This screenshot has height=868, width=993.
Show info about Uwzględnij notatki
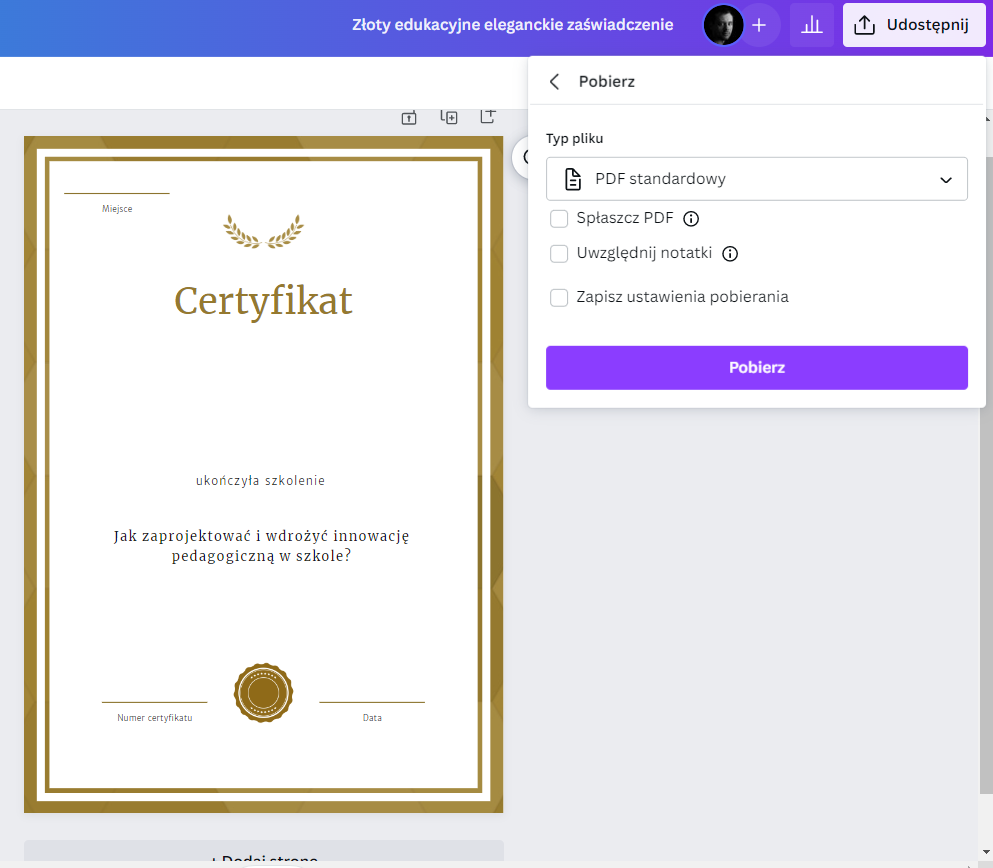point(730,254)
